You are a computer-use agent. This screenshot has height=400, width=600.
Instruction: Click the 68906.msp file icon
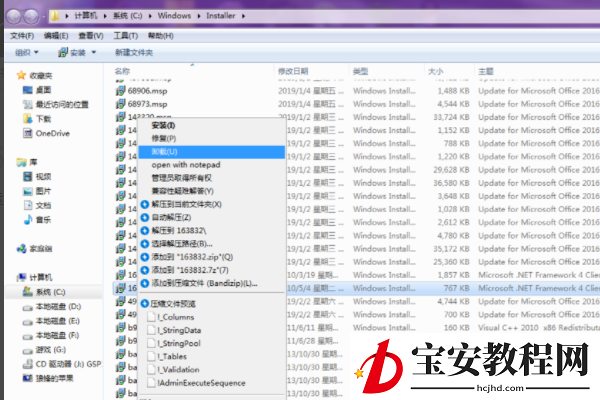121,91
